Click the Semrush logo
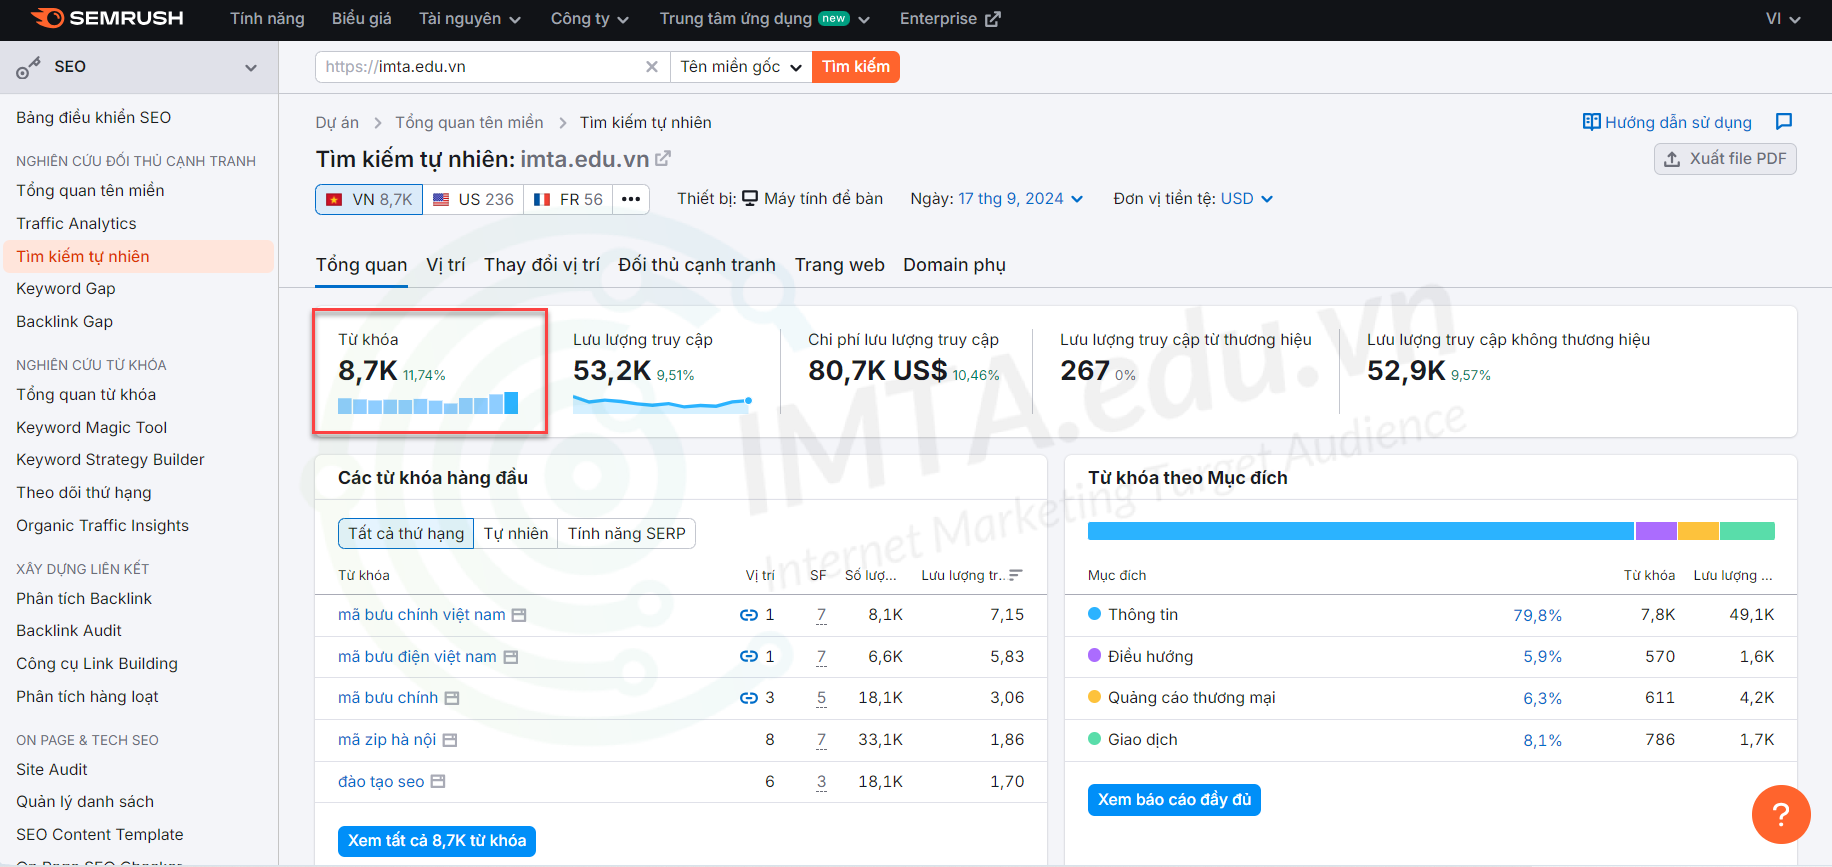The image size is (1832, 867). (x=107, y=18)
